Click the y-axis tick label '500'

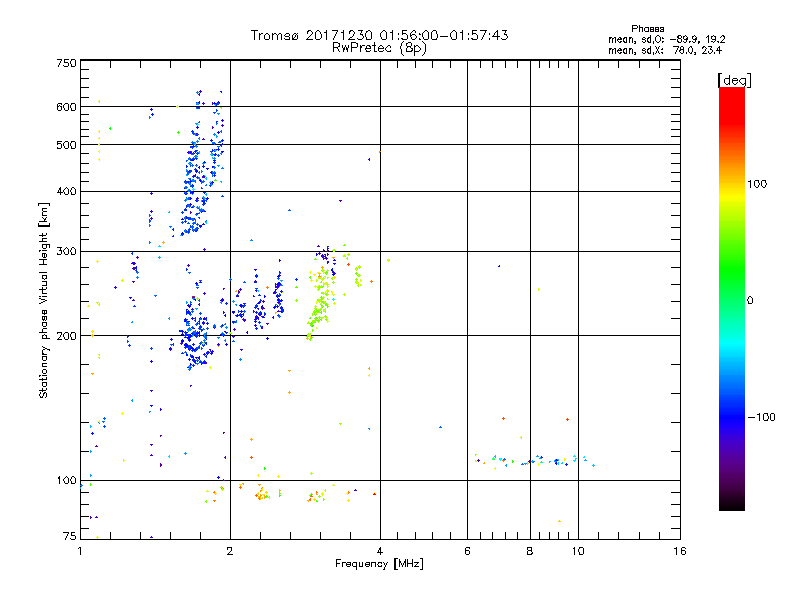click(x=66, y=145)
